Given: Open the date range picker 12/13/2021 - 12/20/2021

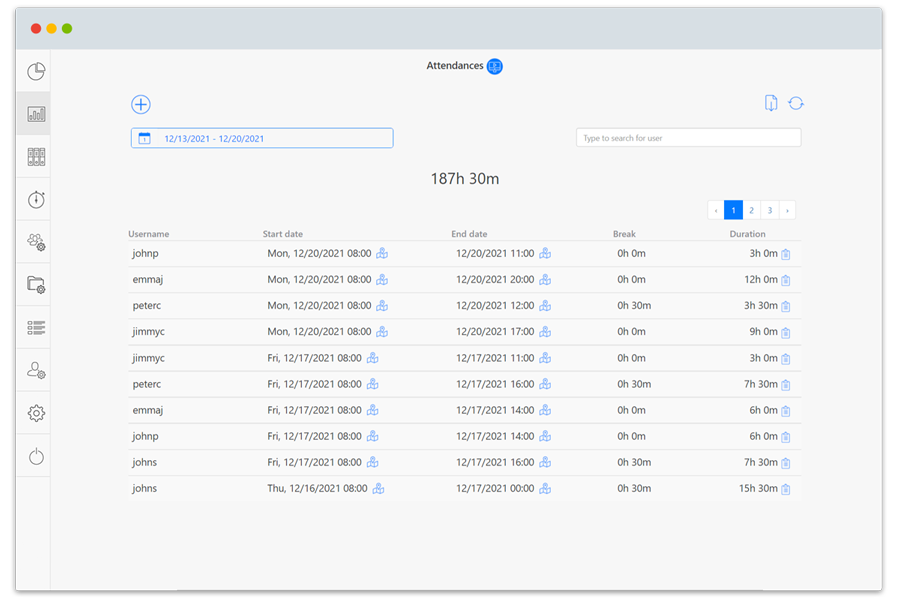Looking at the screenshot, I should click(262, 139).
